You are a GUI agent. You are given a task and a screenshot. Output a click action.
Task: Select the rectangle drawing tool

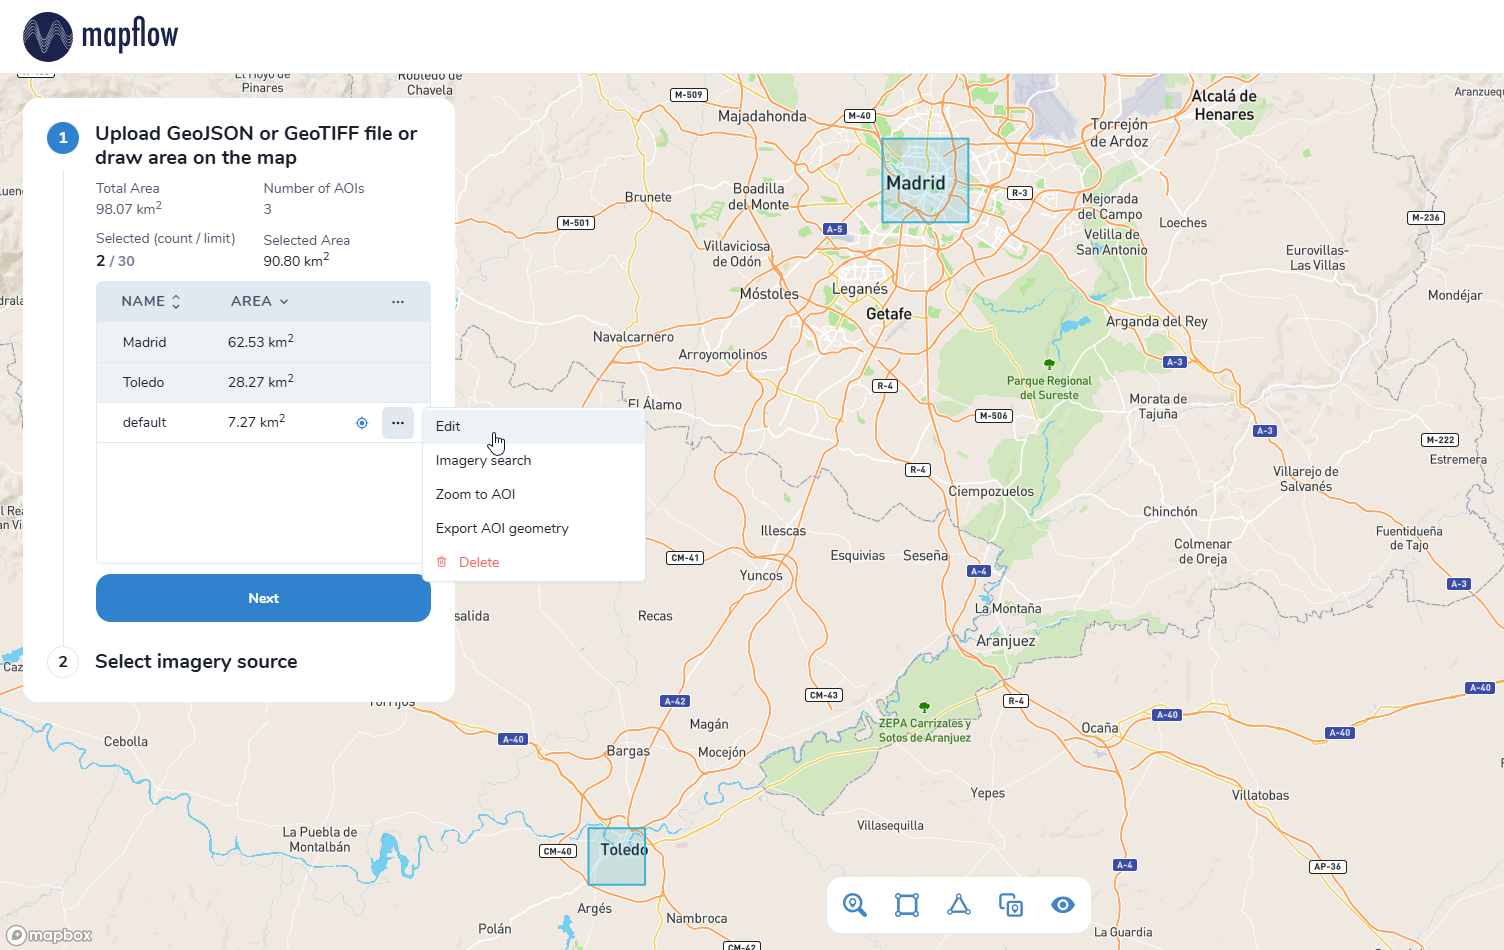point(907,905)
